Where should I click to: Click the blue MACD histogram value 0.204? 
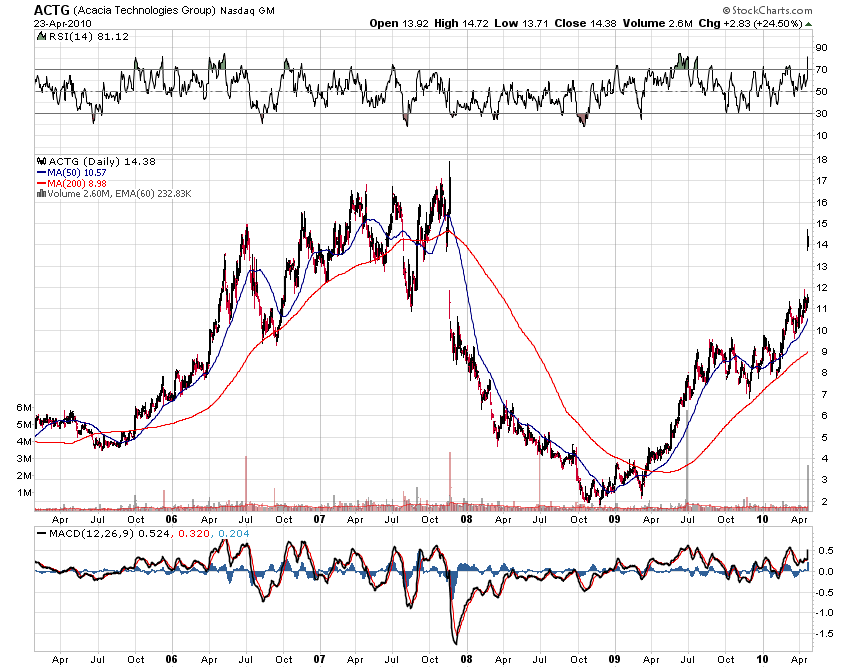[x=234, y=534]
